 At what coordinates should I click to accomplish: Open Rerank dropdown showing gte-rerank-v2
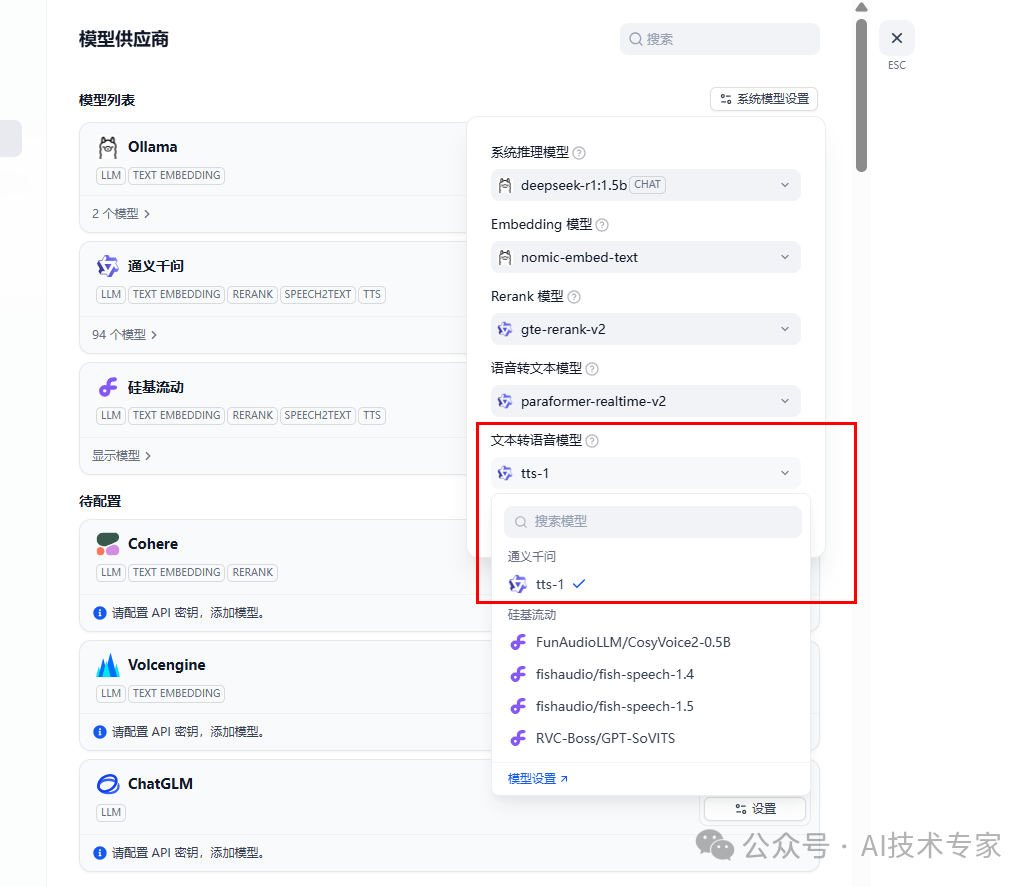(646, 329)
